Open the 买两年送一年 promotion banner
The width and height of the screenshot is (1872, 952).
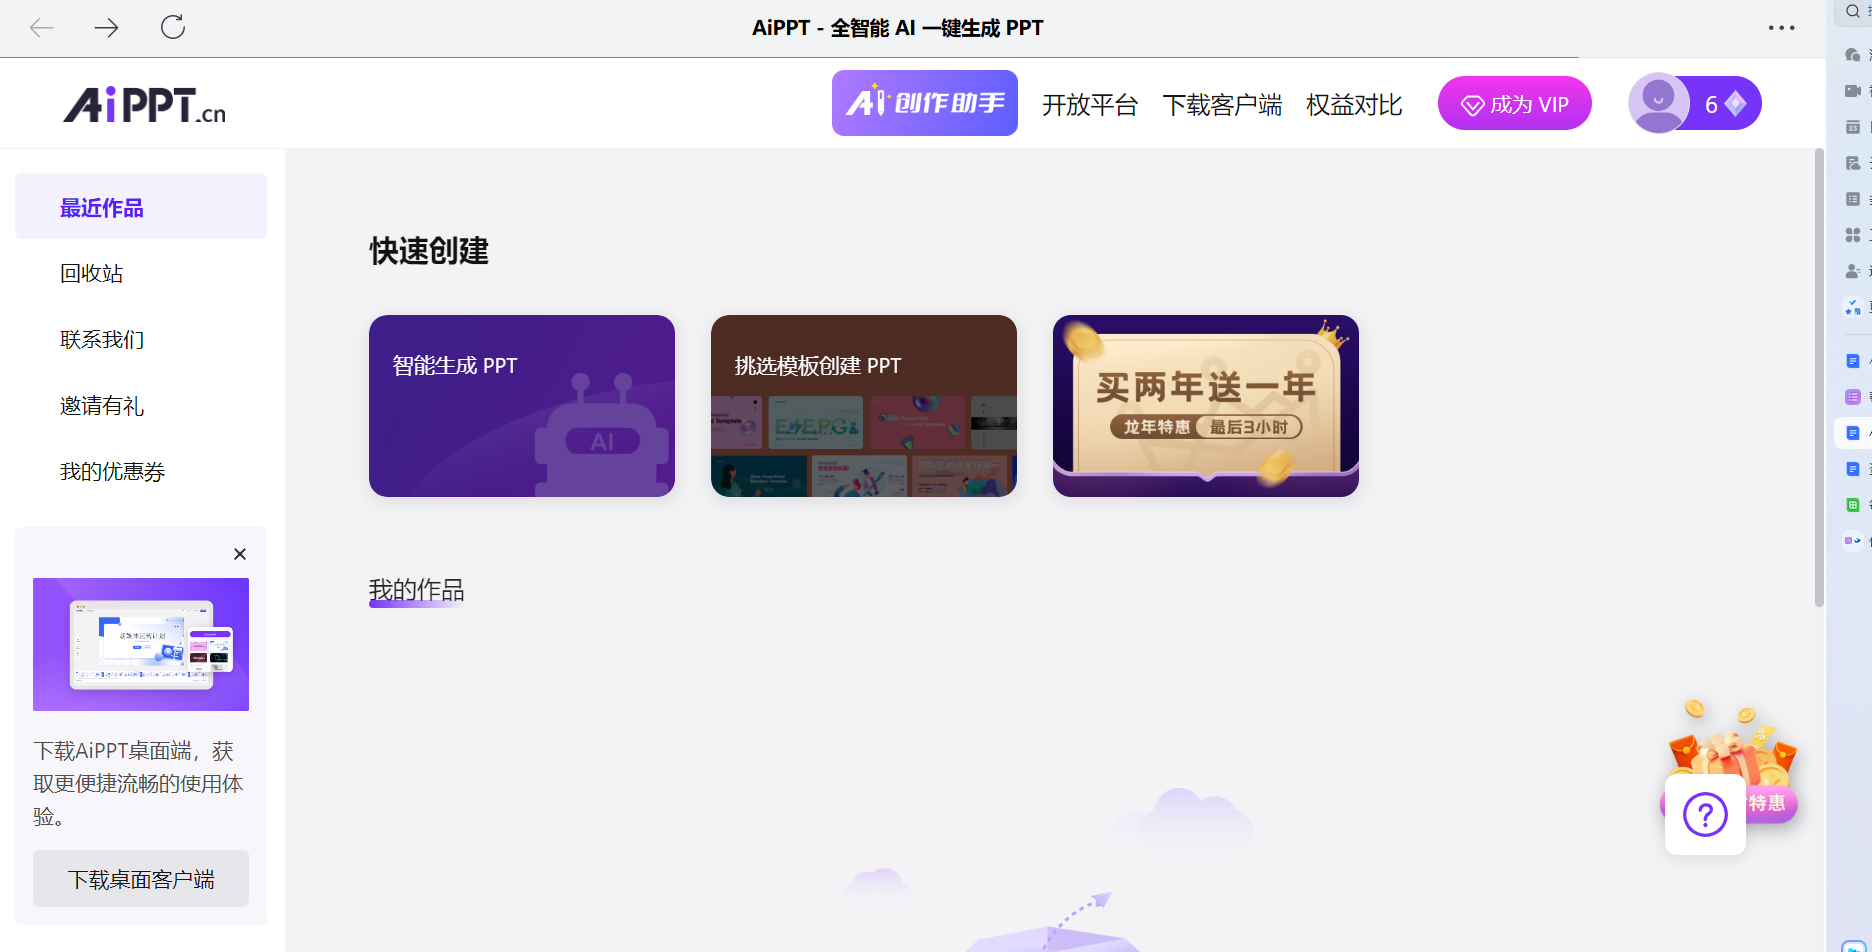[x=1206, y=406]
